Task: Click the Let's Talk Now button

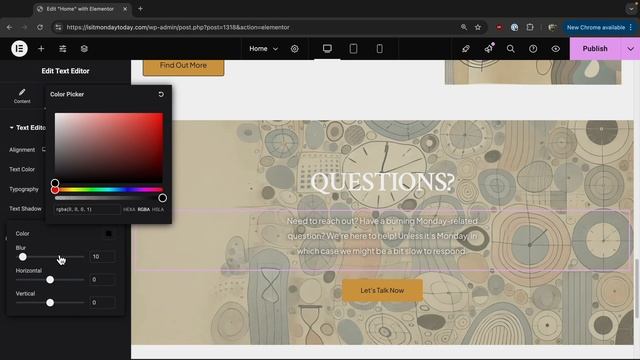Action: point(382,291)
